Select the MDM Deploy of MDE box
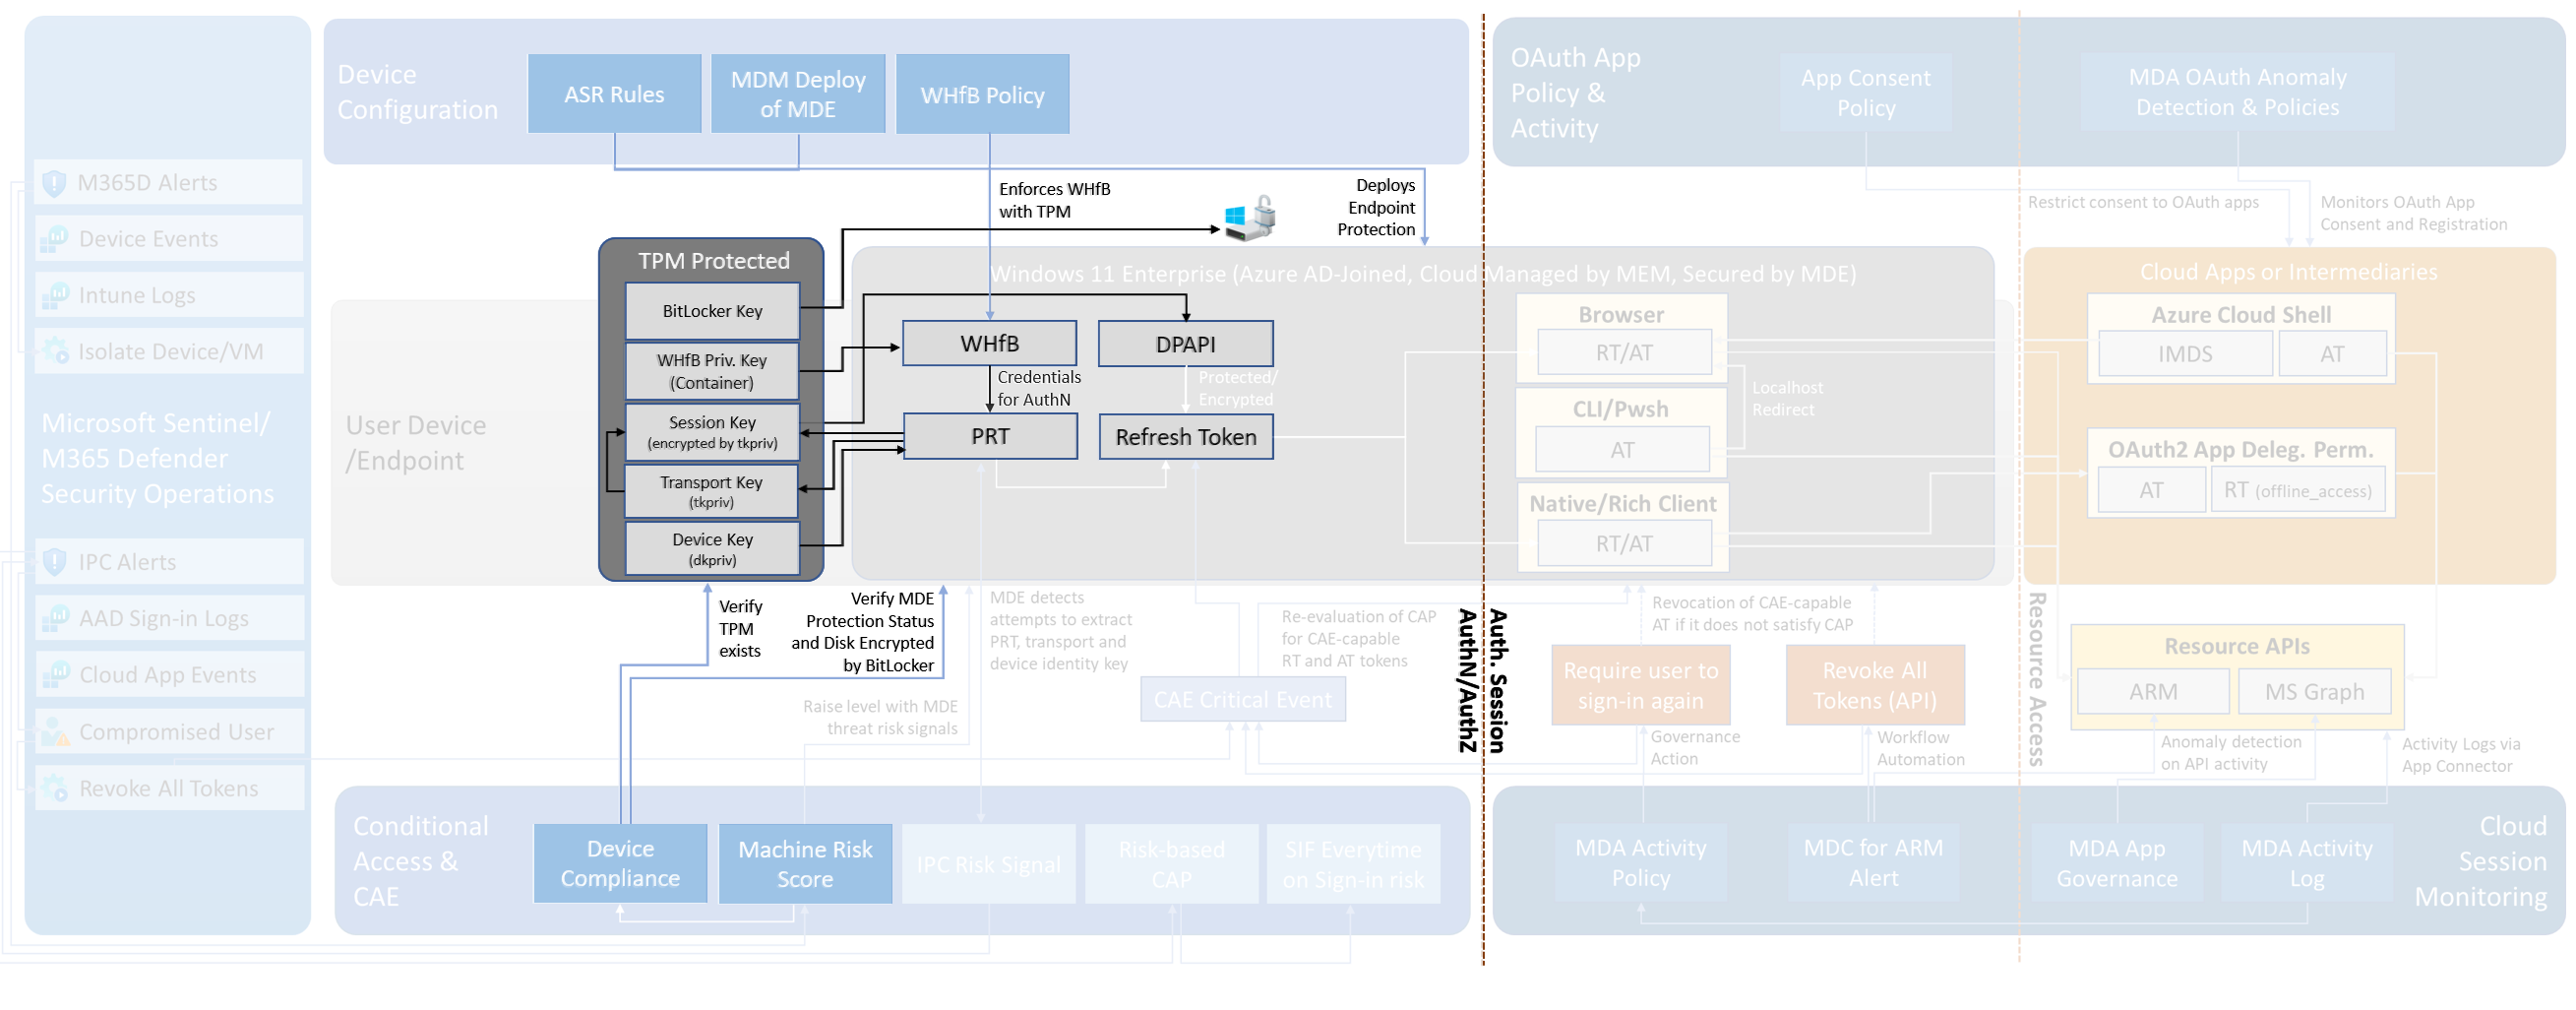Image resolution: width=2576 pixels, height=1010 pixels. coord(798,94)
